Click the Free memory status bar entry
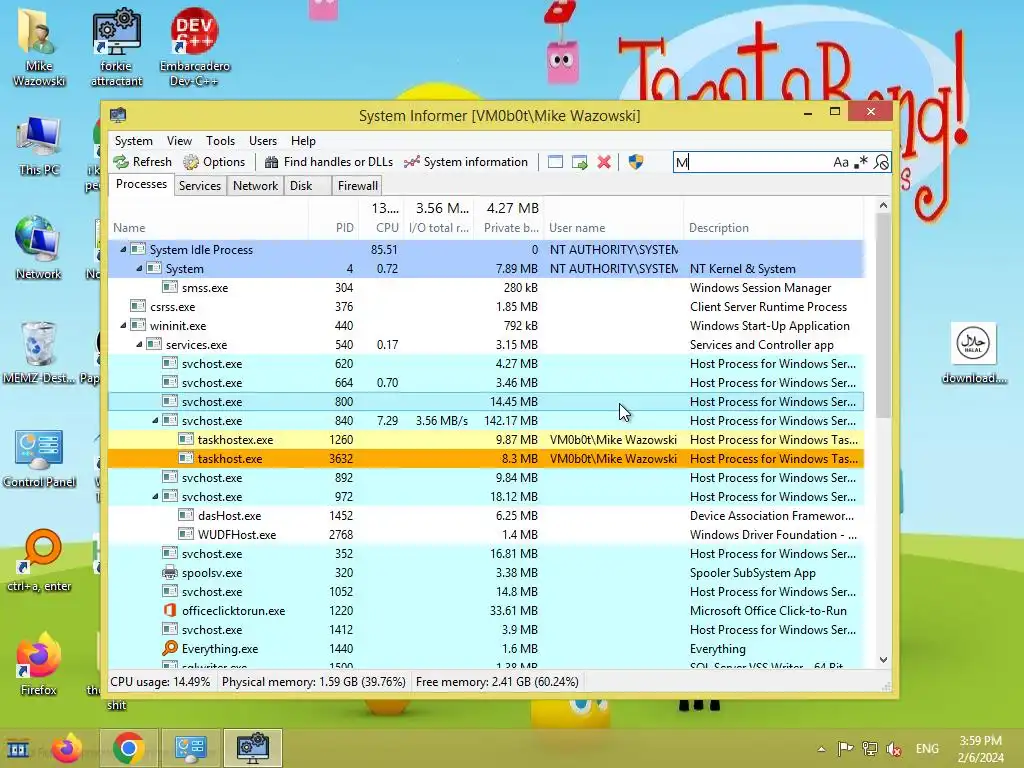This screenshot has width=1024, height=768. [497, 682]
